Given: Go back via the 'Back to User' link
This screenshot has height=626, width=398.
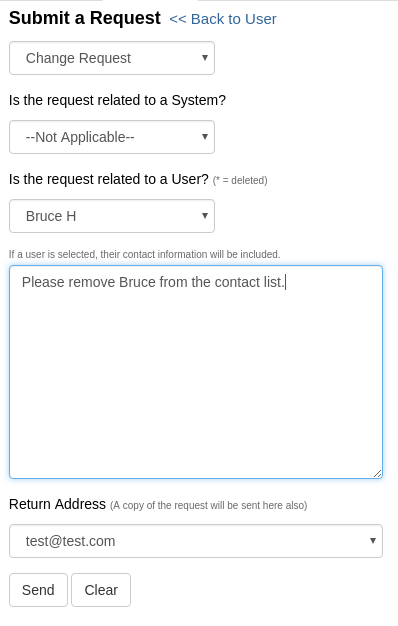Looking at the screenshot, I should pos(223,19).
